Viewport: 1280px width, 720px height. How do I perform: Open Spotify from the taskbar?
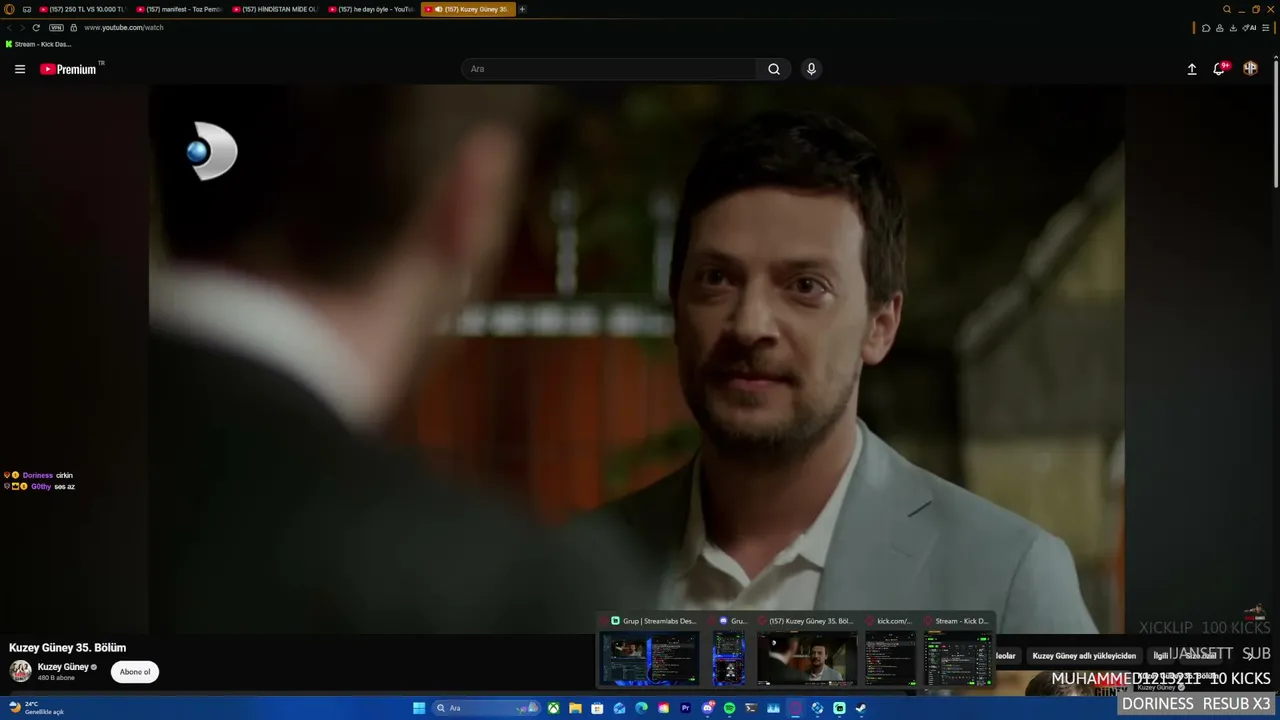point(729,708)
